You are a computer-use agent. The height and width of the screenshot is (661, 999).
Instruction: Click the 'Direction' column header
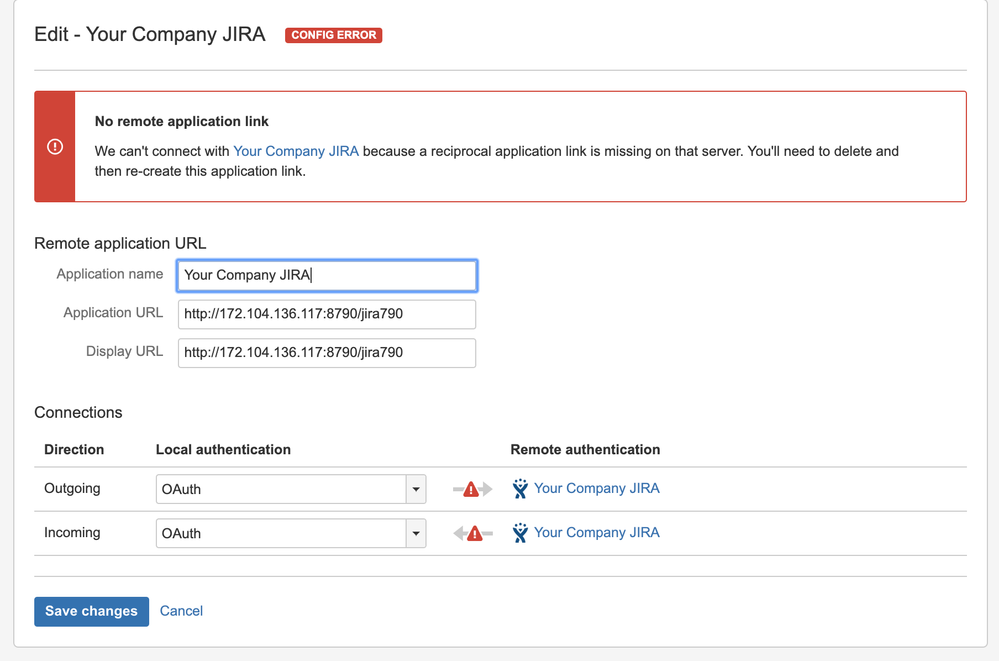[74, 449]
